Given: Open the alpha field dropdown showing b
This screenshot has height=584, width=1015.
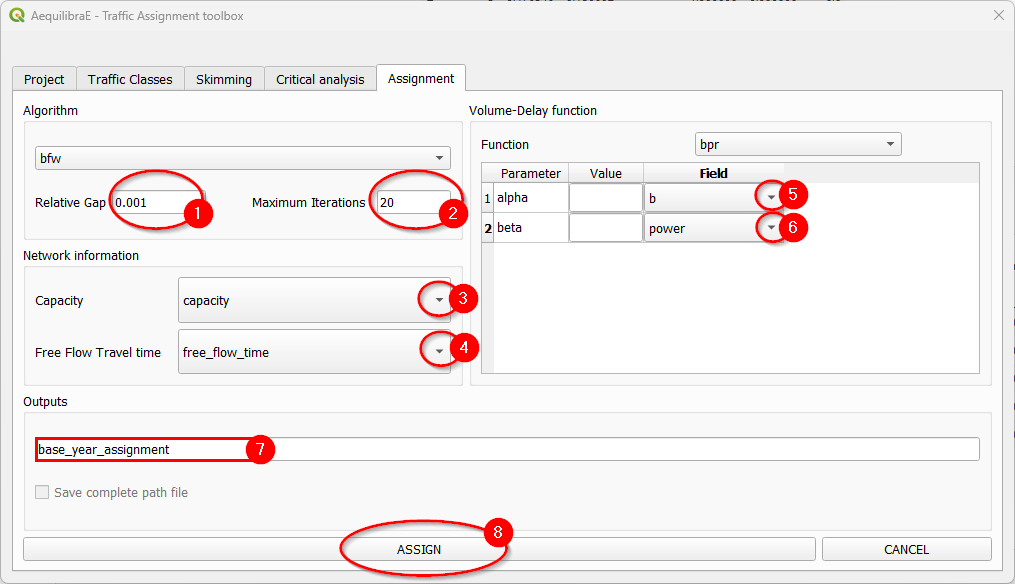Looking at the screenshot, I should 770,198.
